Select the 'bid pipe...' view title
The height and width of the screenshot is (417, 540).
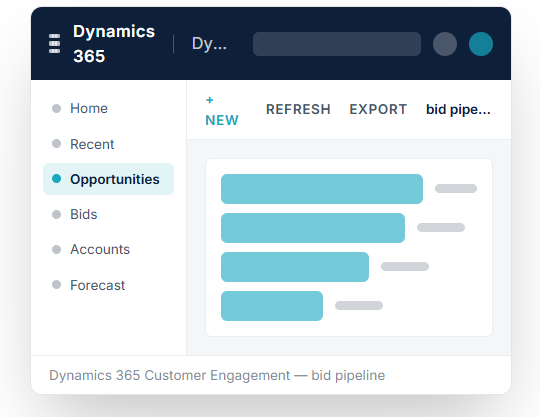coord(458,110)
